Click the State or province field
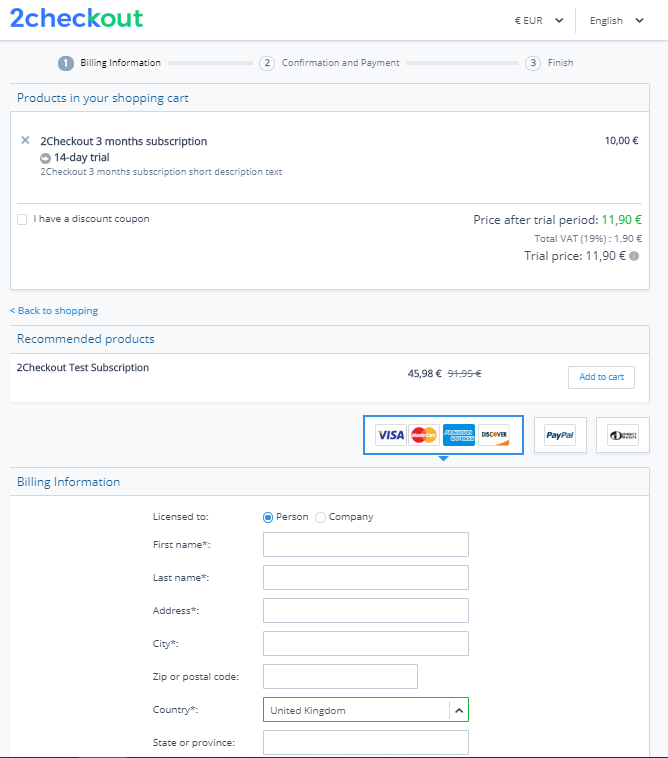Image resolution: width=668 pixels, height=758 pixels. pos(366,743)
